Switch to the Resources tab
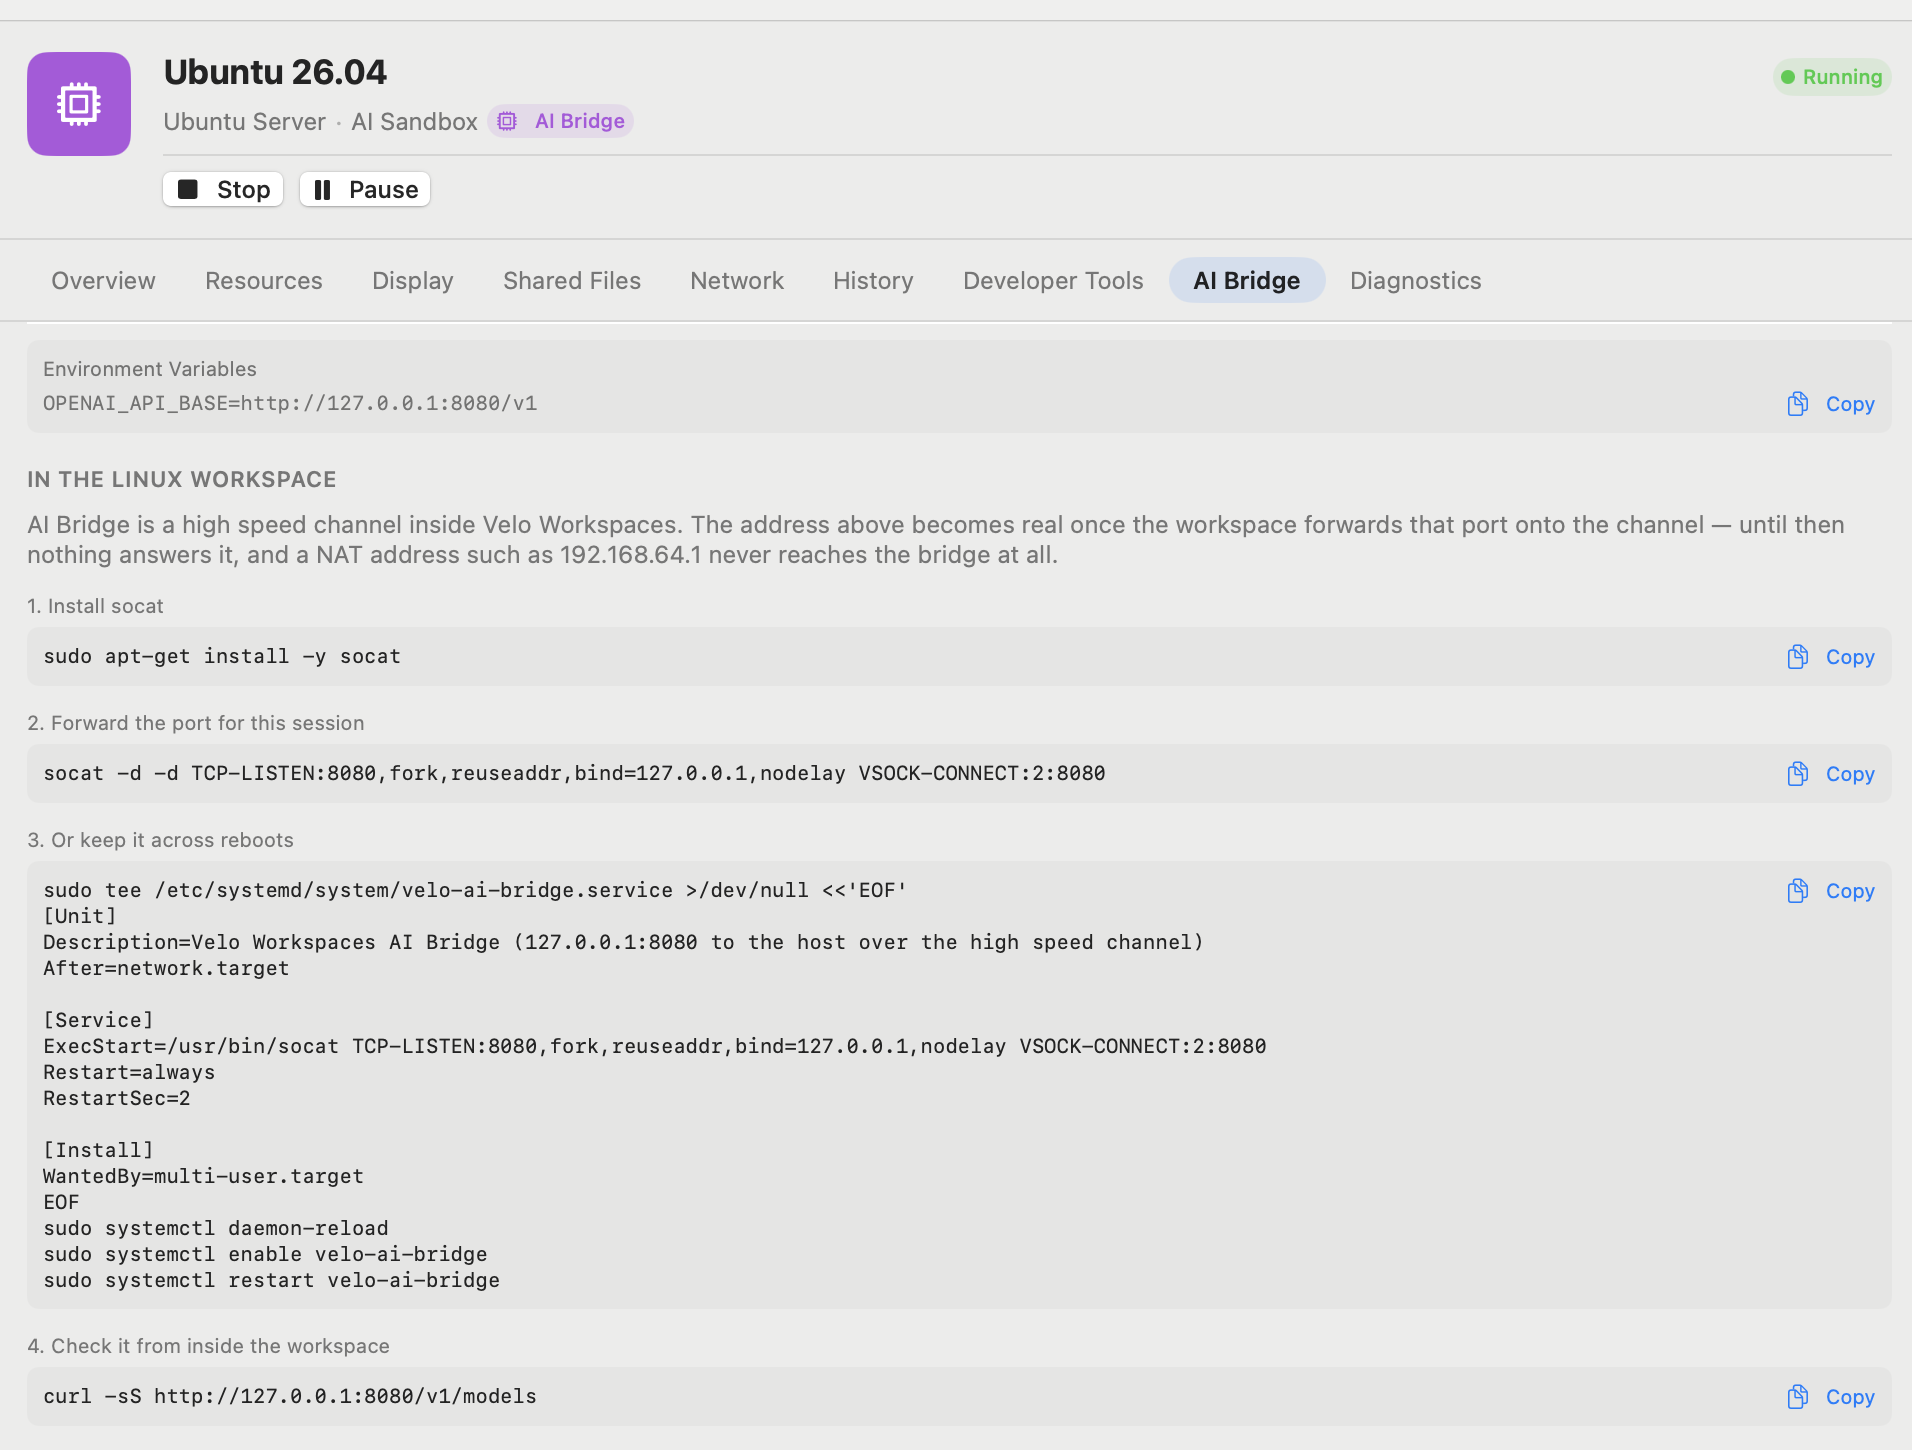The image size is (1912, 1450). (x=264, y=281)
